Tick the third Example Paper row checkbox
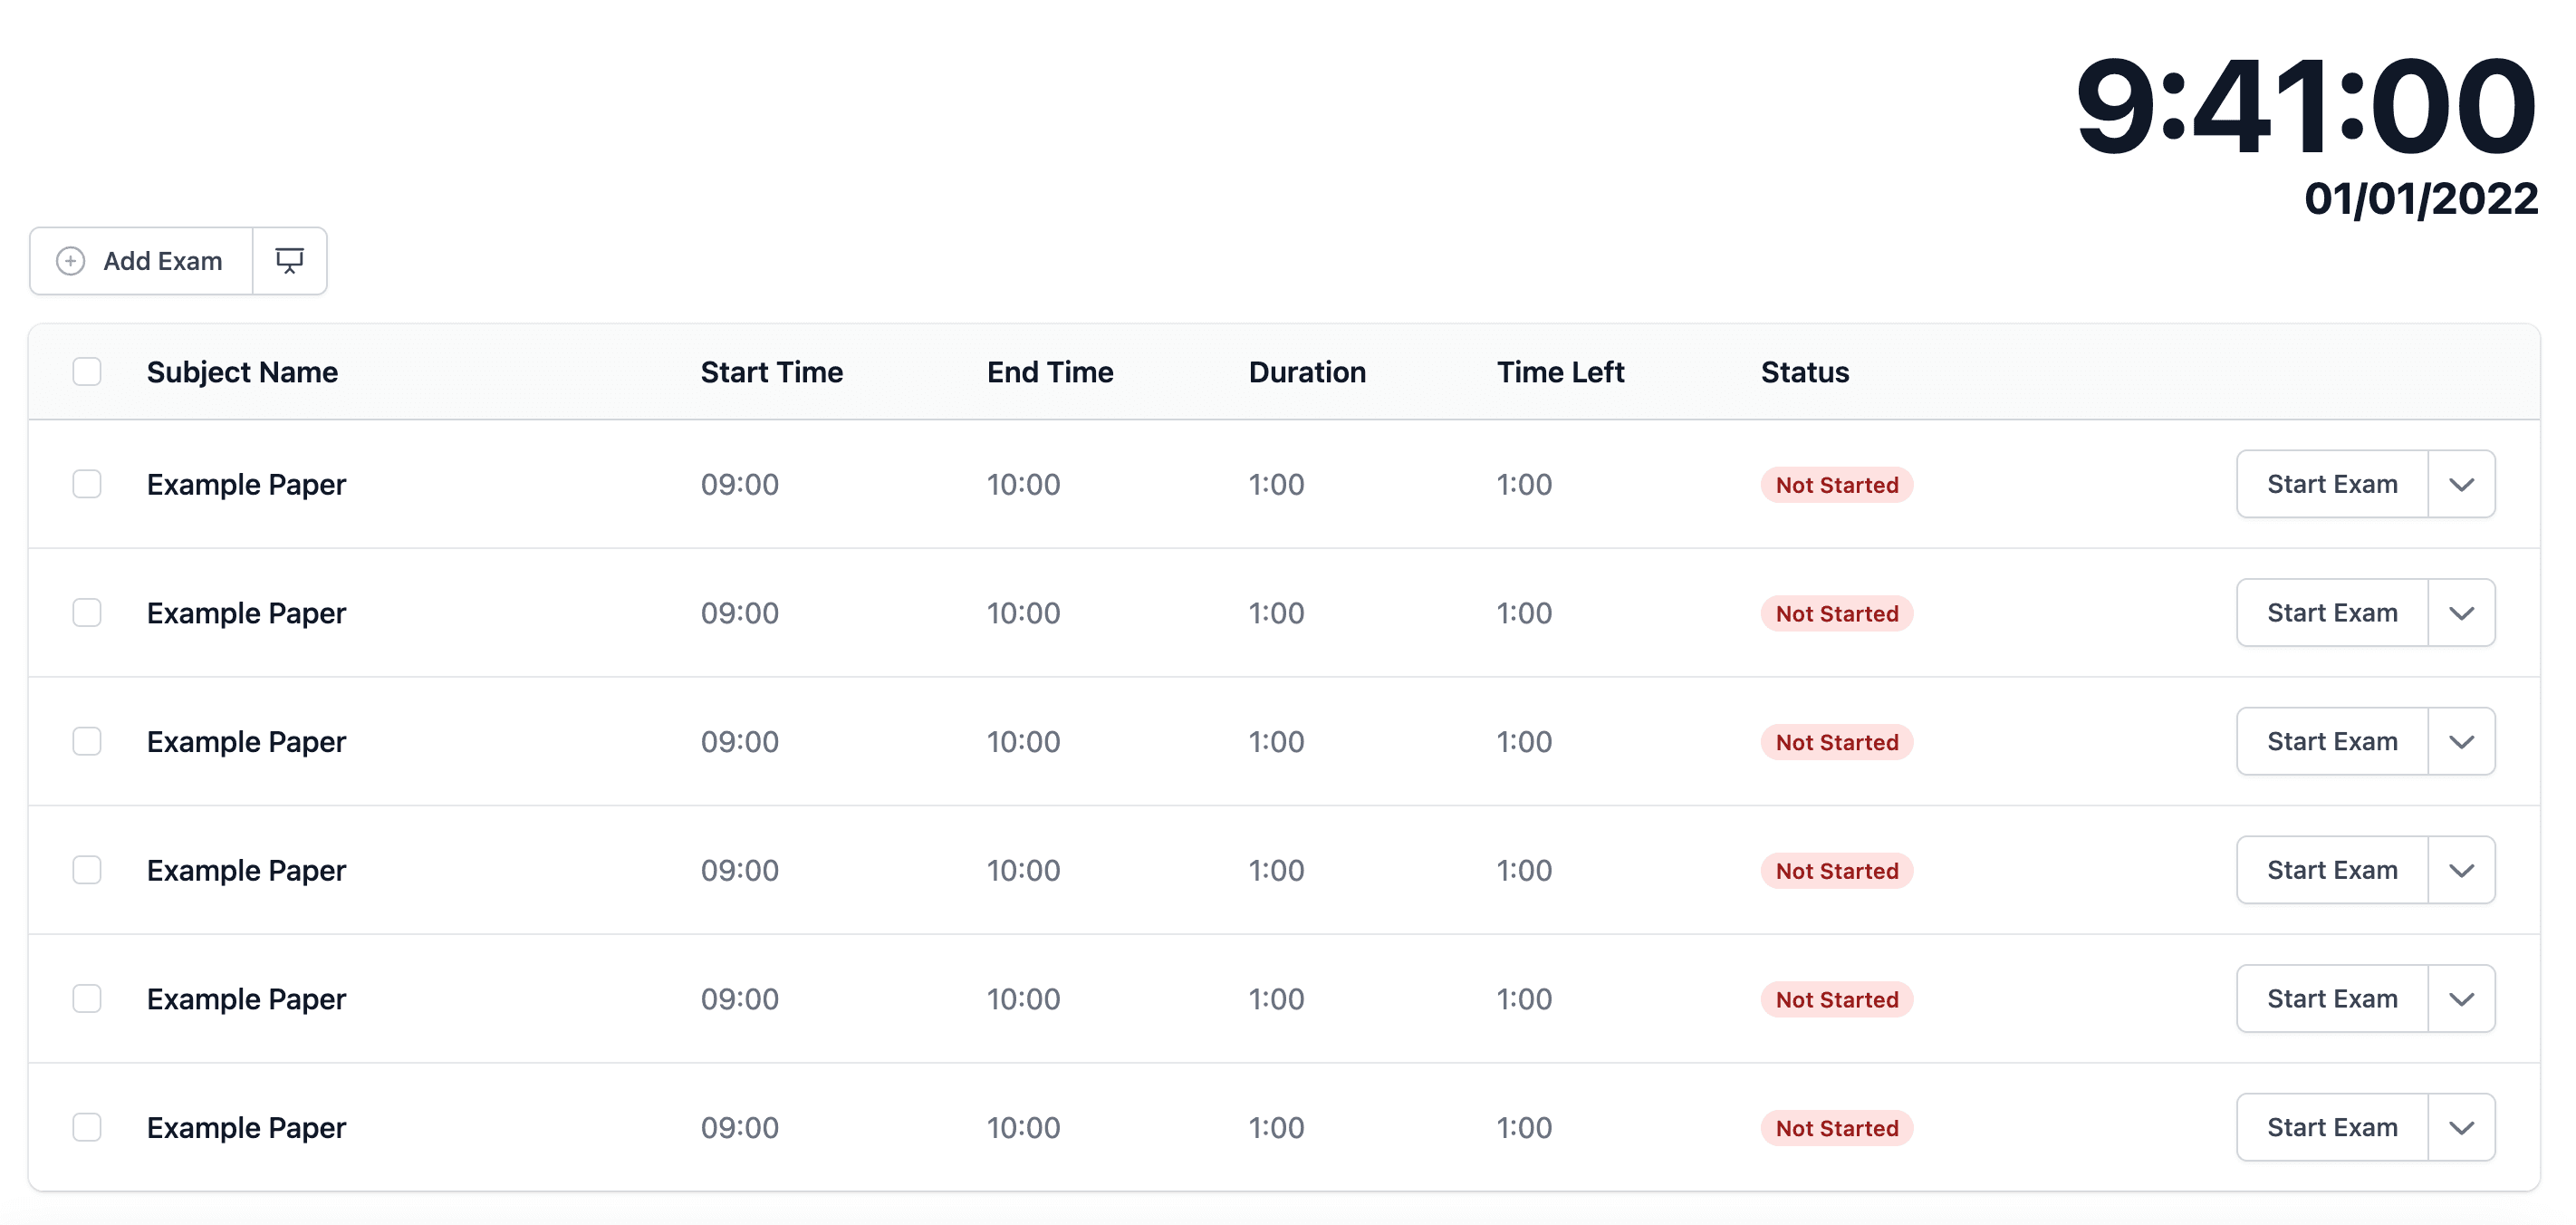Image resolution: width=2576 pixels, height=1225 pixels. click(87, 742)
